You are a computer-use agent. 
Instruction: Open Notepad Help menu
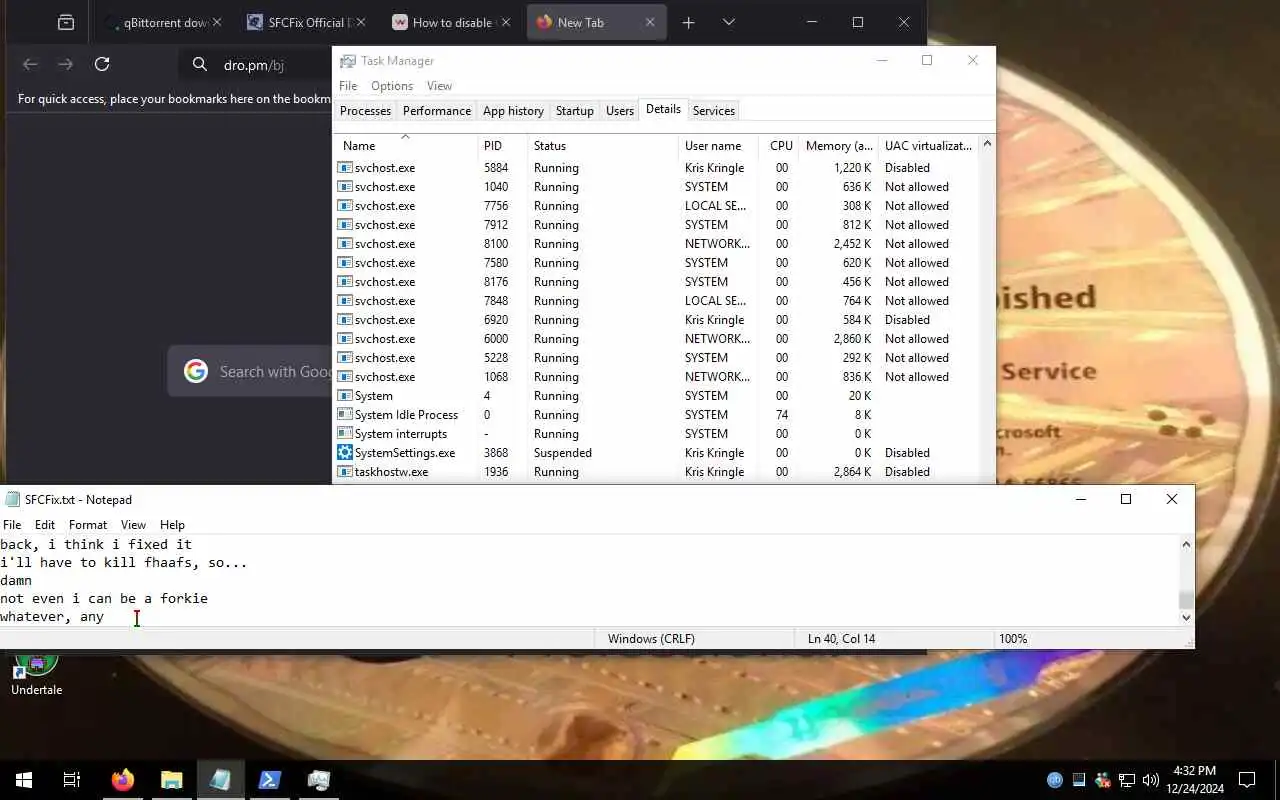pos(172,524)
